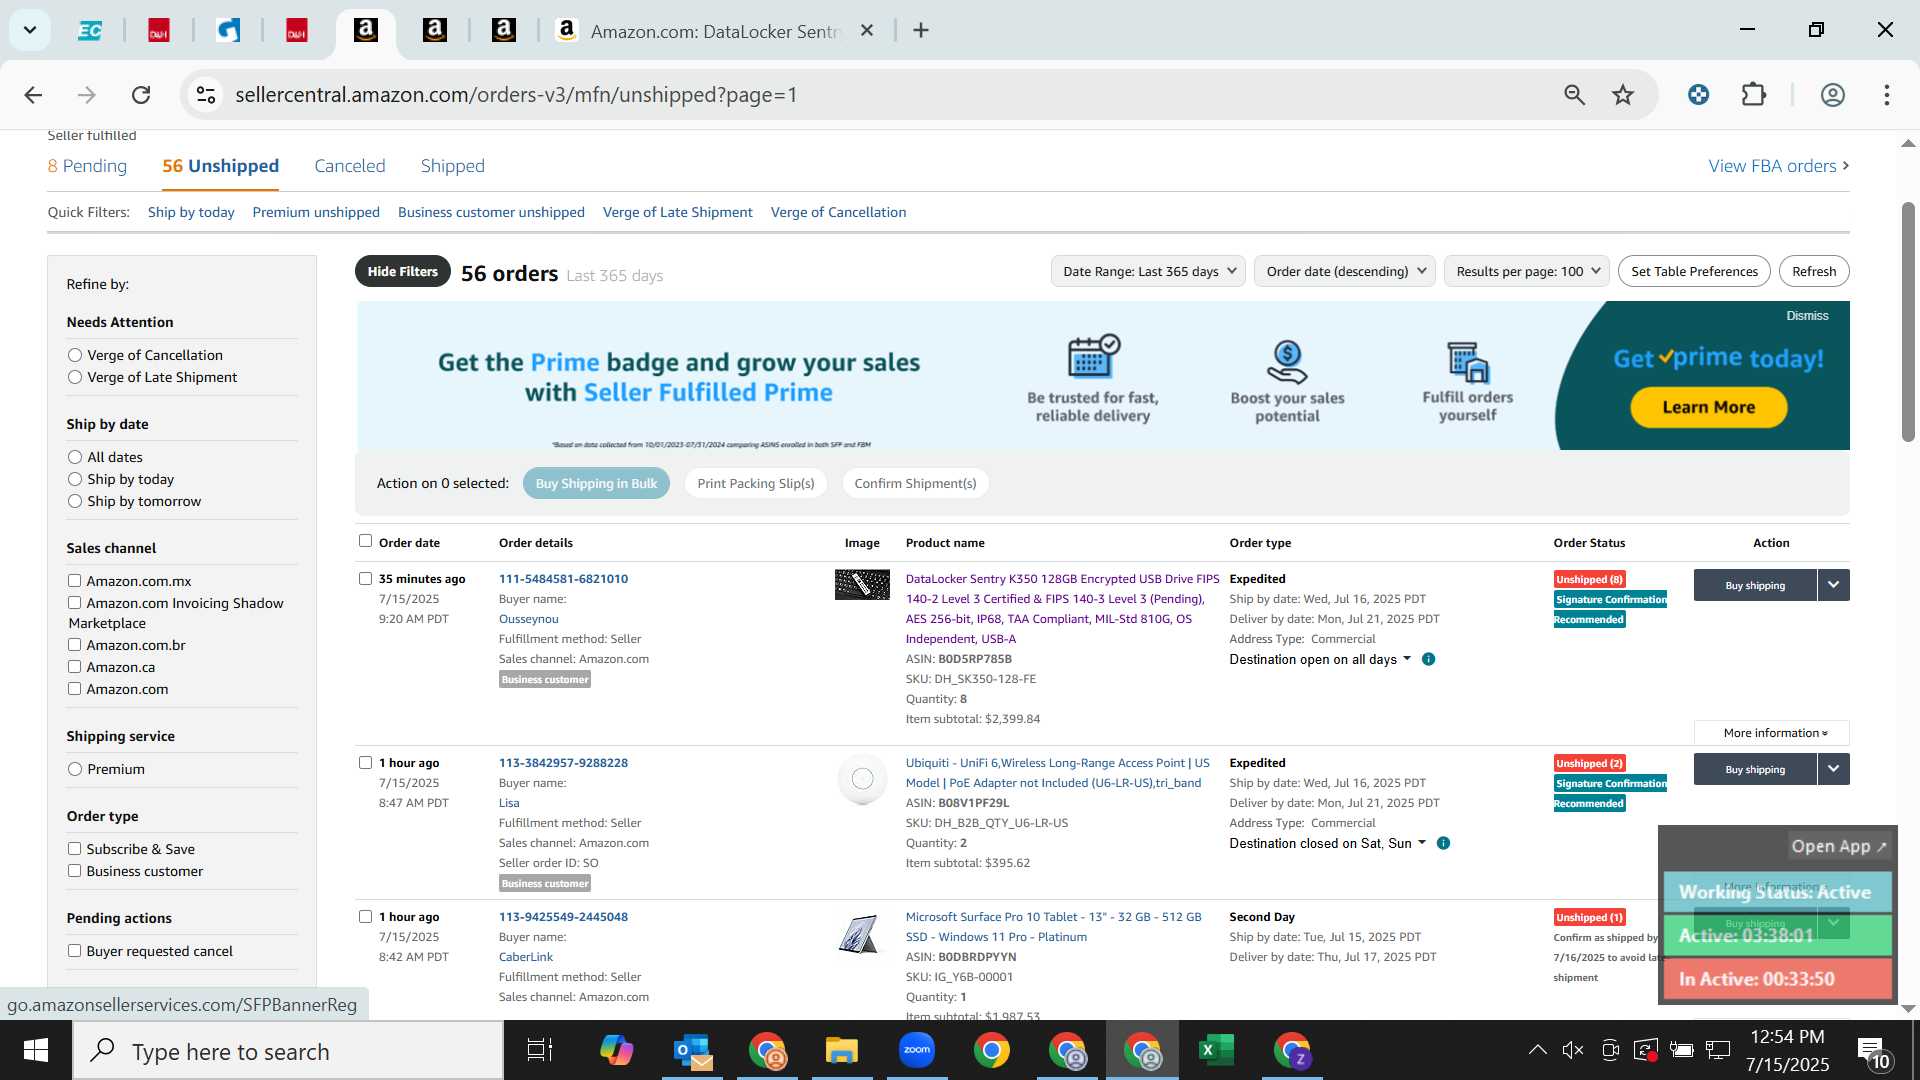The width and height of the screenshot is (1920, 1080).
Task: Check the Amazon.com.mx sales channel box
Action: click(x=75, y=581)
